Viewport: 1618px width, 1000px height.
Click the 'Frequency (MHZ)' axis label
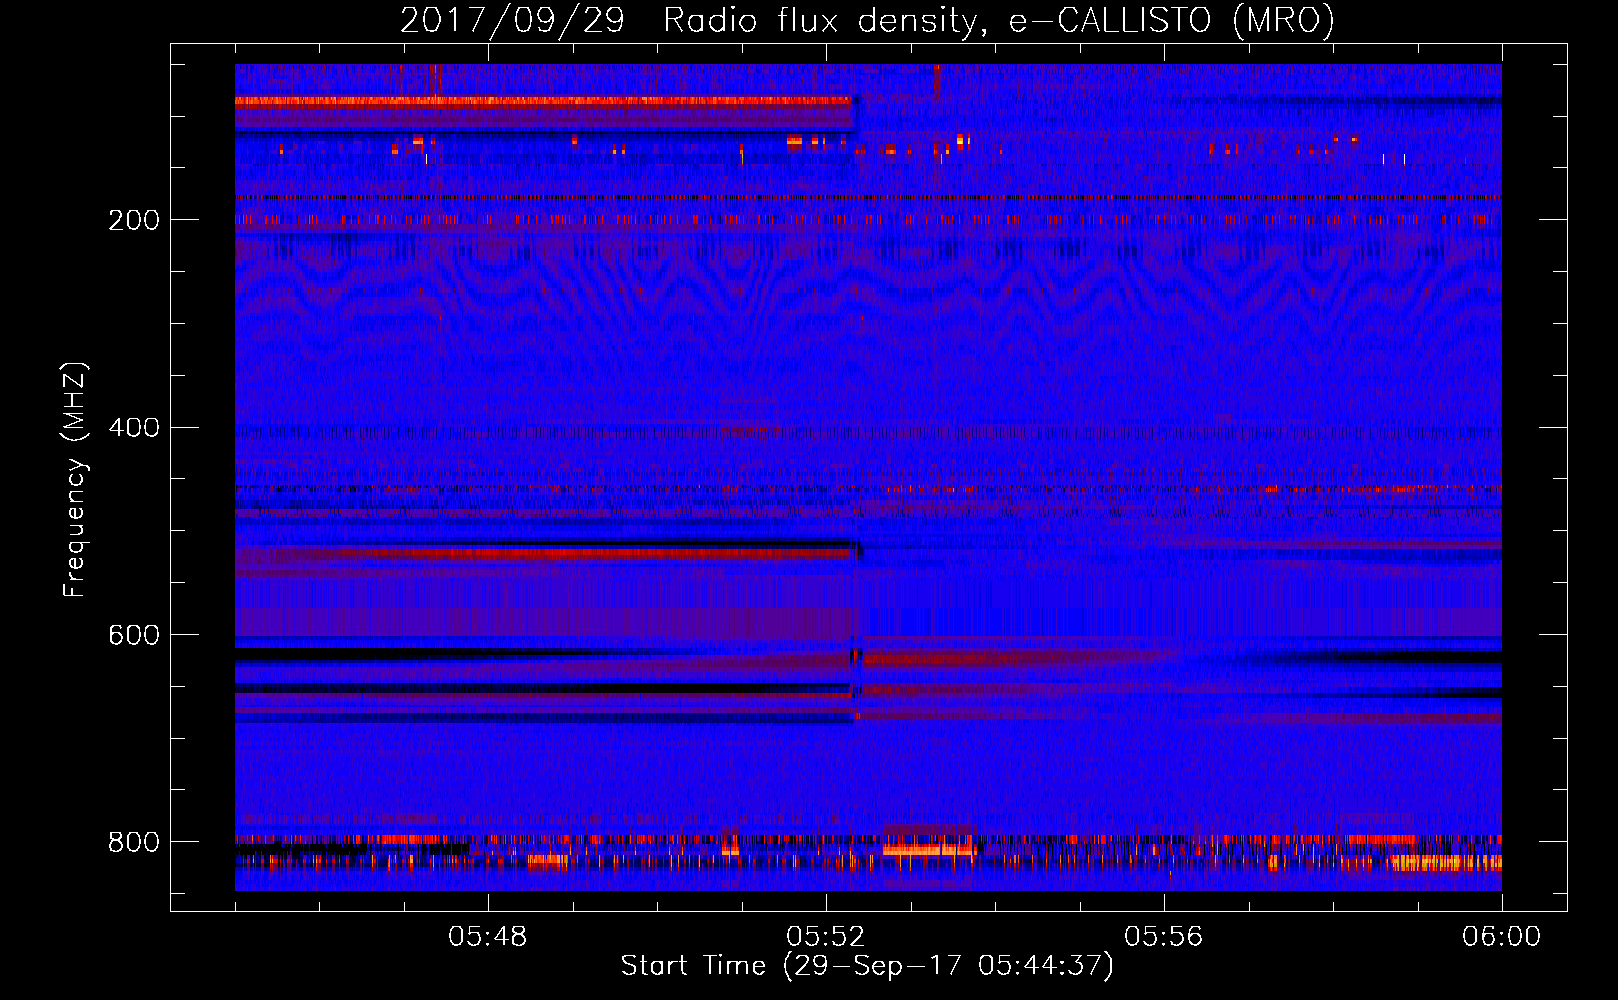pos(74,480)
